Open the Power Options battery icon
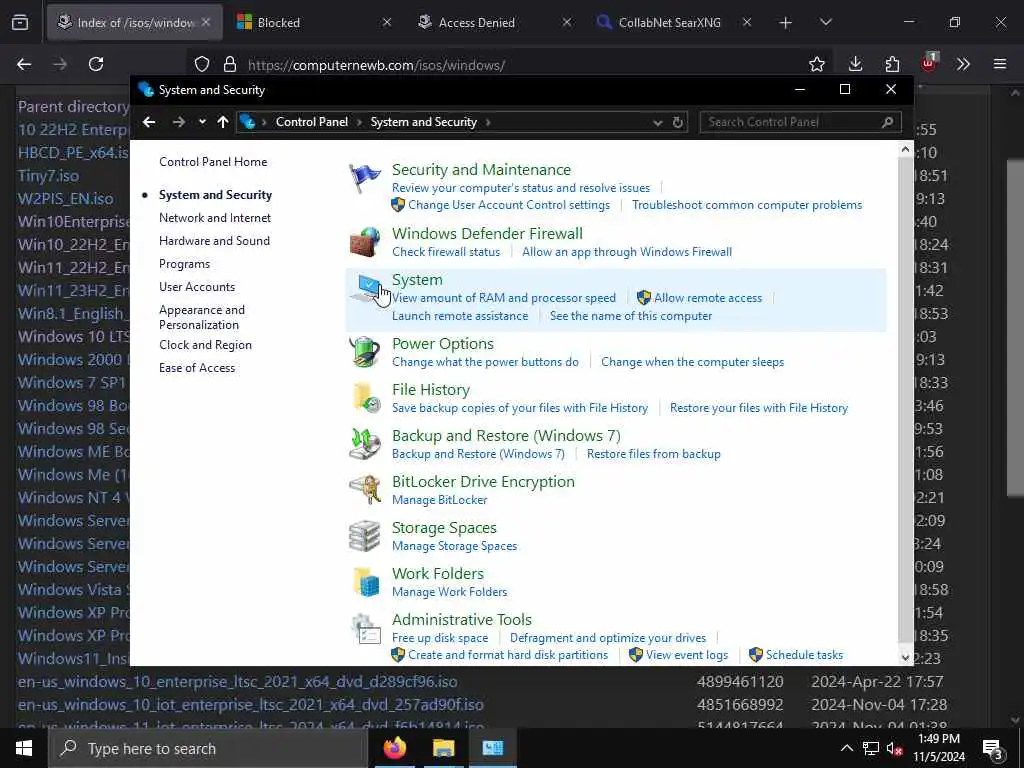 point(364,351)
